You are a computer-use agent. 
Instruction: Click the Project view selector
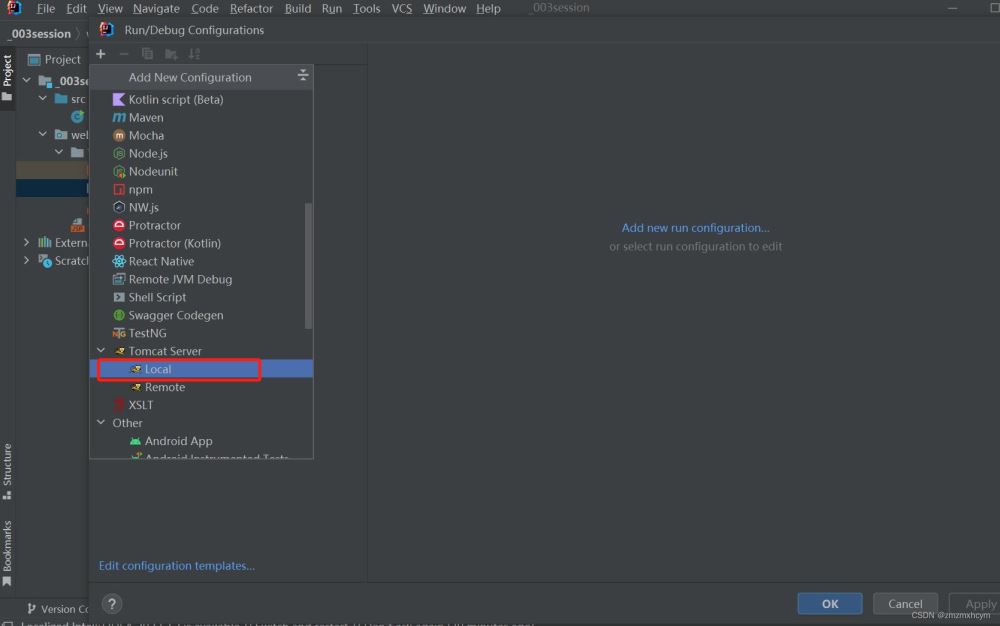pyautogui.click(x=55, y=59)
